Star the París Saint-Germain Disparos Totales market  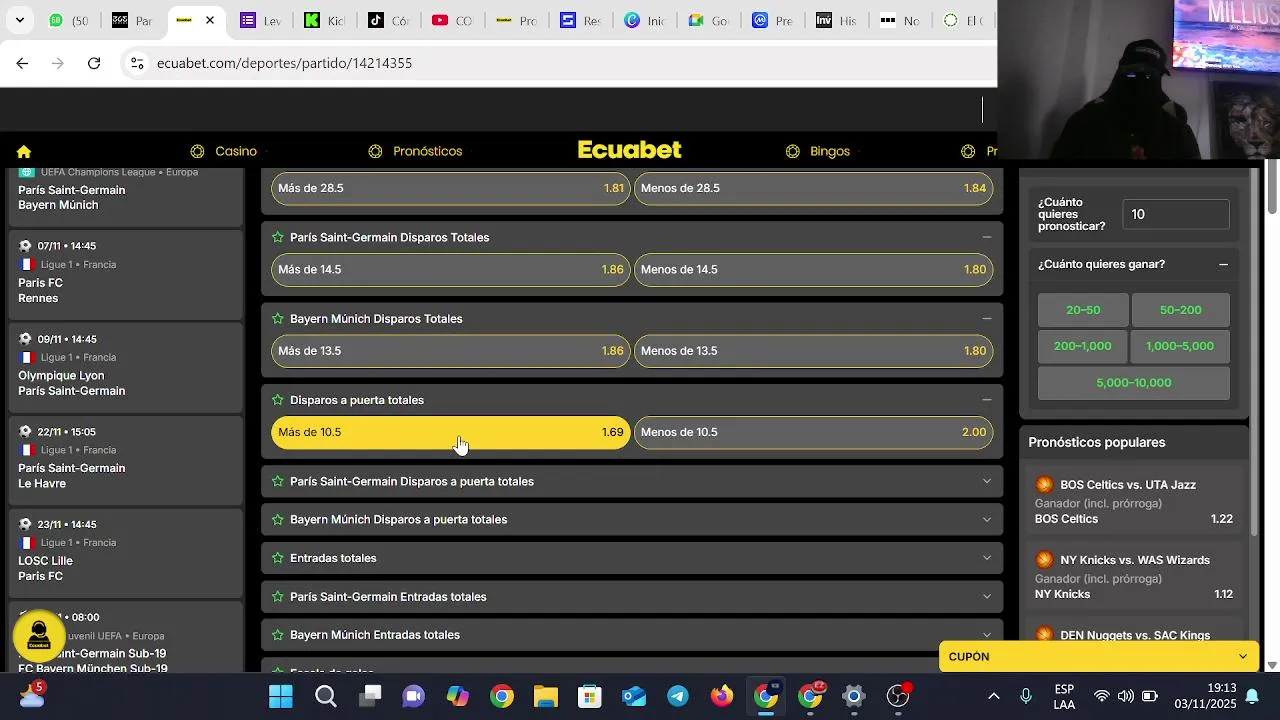pyautogui.click(x=278, y=238)
